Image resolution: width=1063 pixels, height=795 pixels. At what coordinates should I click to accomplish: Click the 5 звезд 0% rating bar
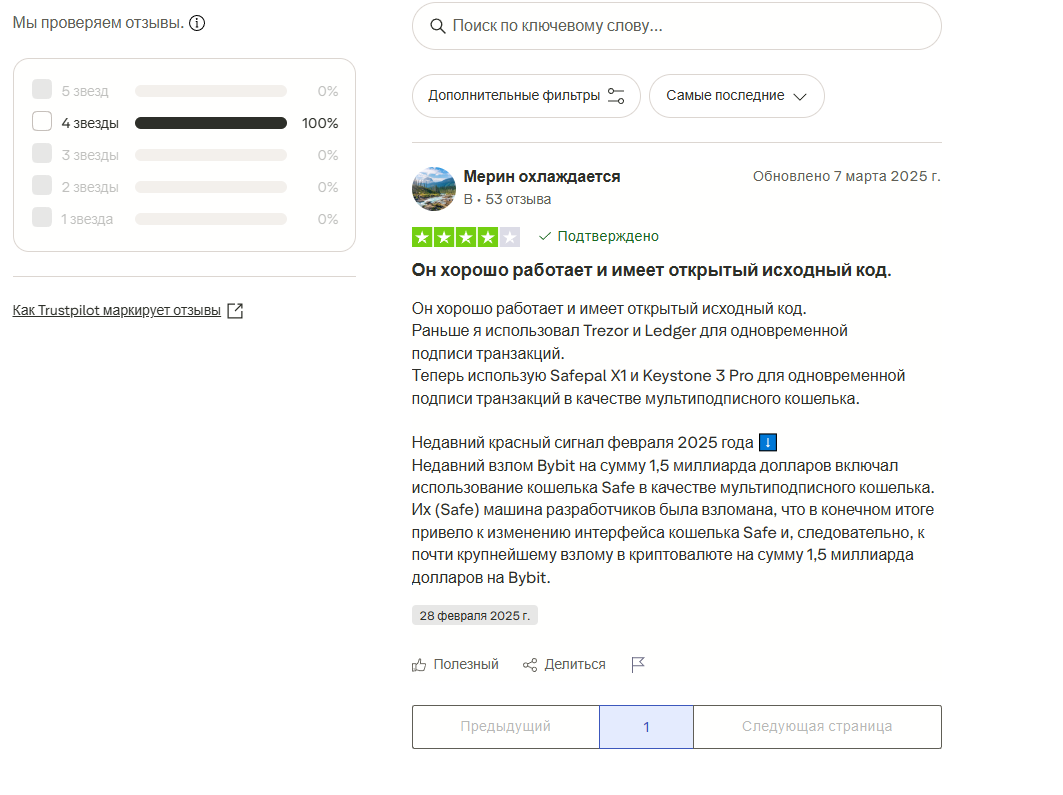[x=211, y=91]
